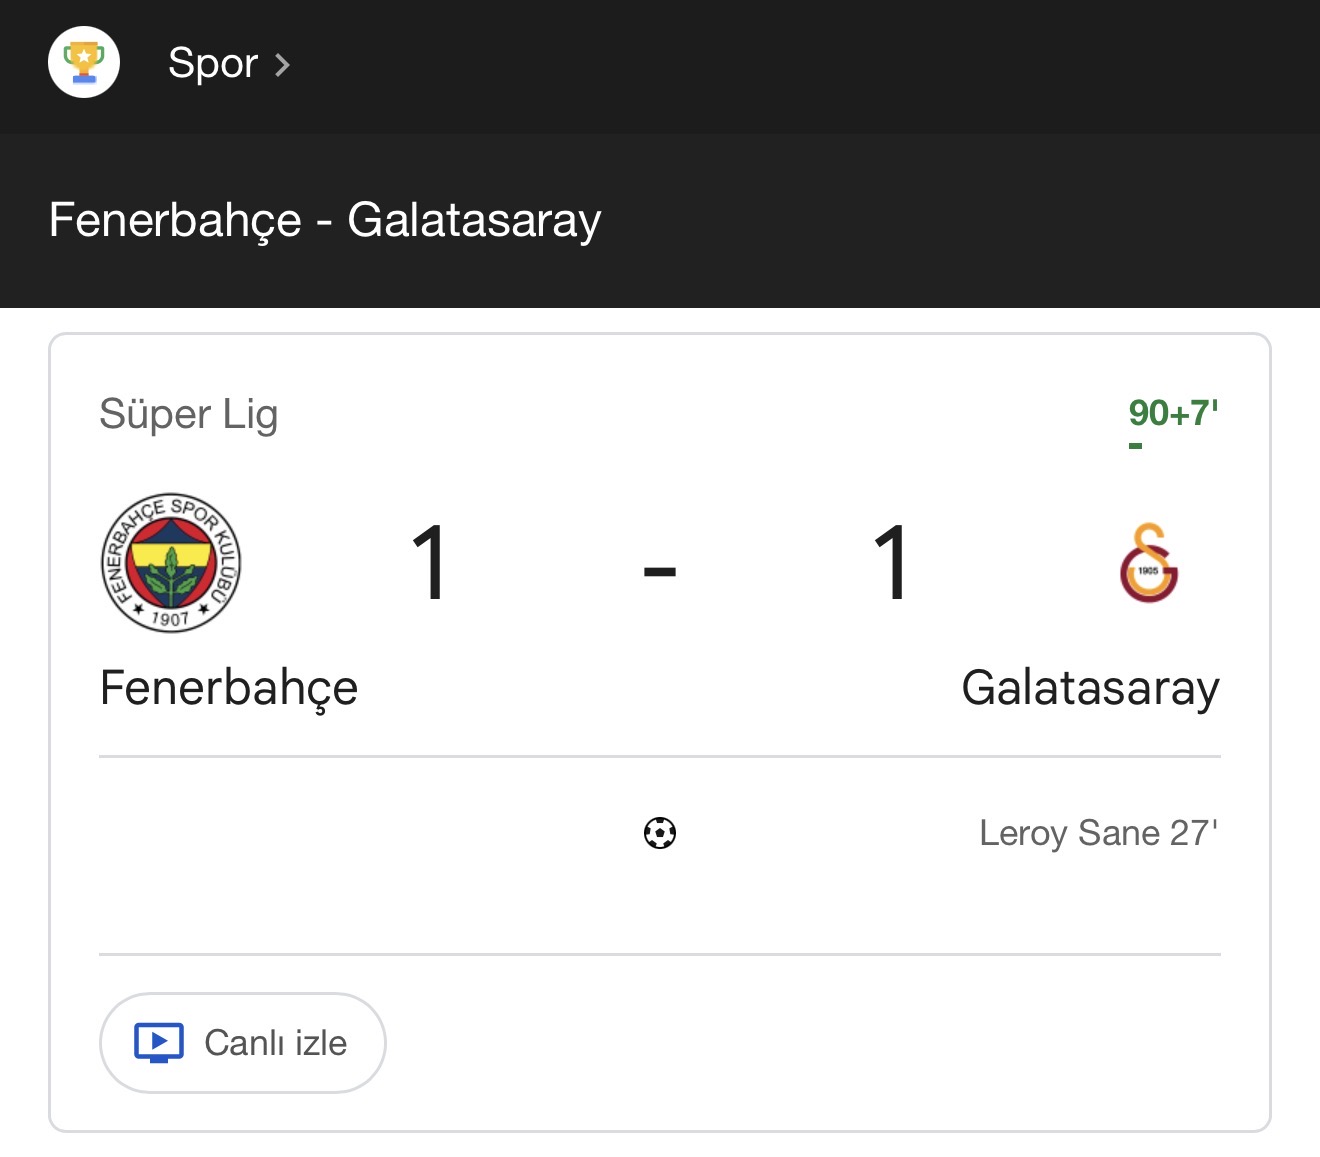
Task: Expand the chevron next to Spor
Action: pyautogui.click(x=283, y=65)
